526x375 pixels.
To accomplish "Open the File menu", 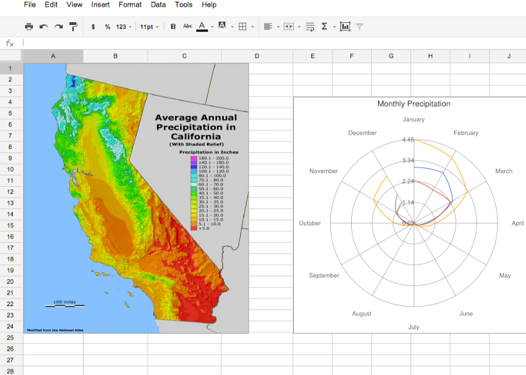I will (30, 5).
